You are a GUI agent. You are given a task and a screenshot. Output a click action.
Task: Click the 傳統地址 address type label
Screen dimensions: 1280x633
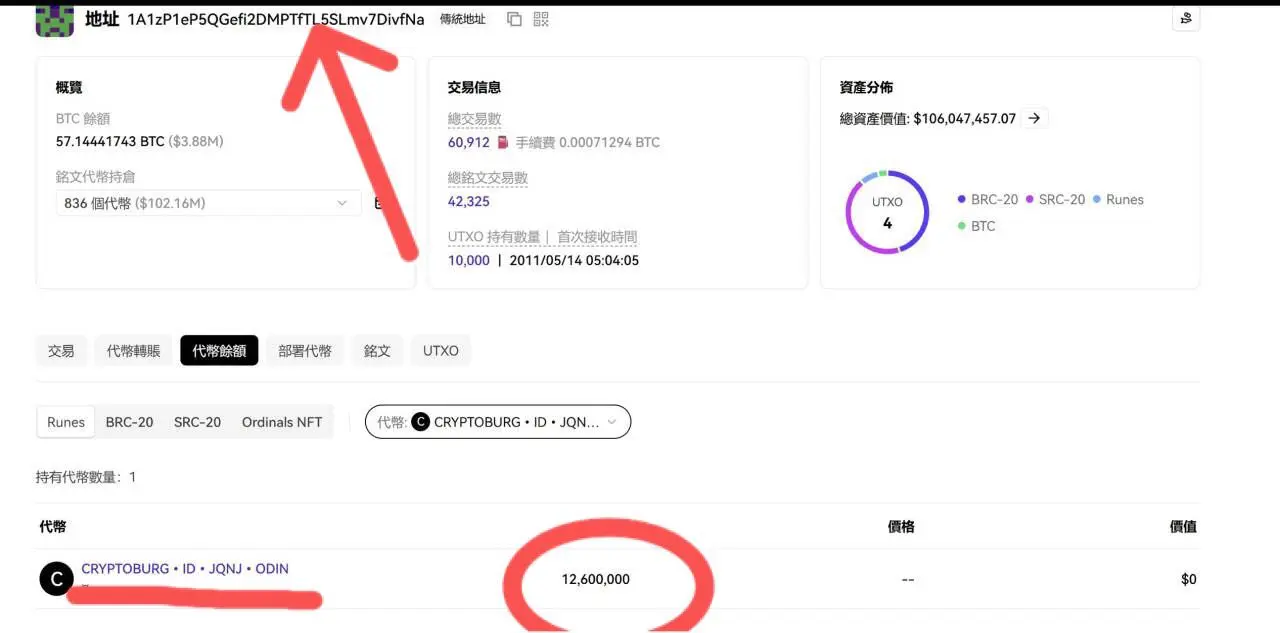point(463,19)
